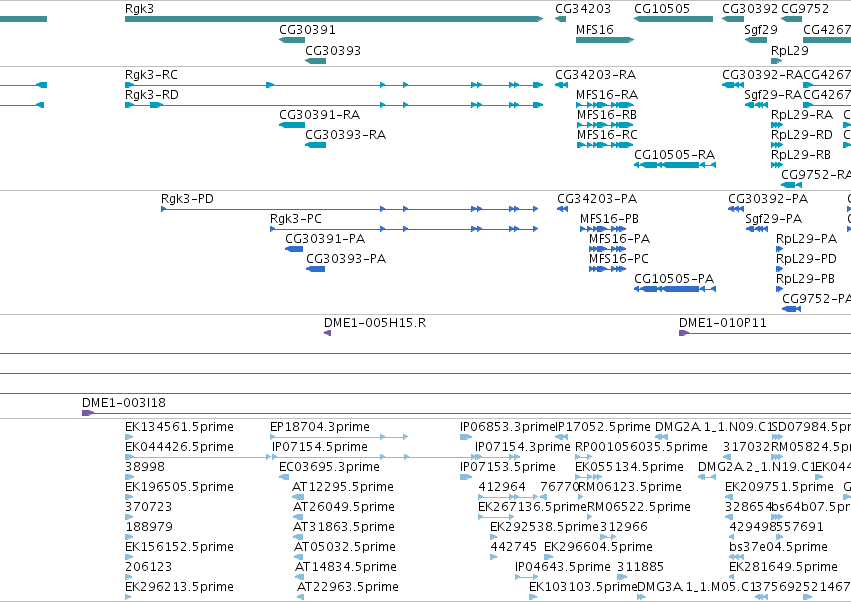Select the AT31863.5prime EST
This screenshot has width=851, height=602.
click(298, 537)
